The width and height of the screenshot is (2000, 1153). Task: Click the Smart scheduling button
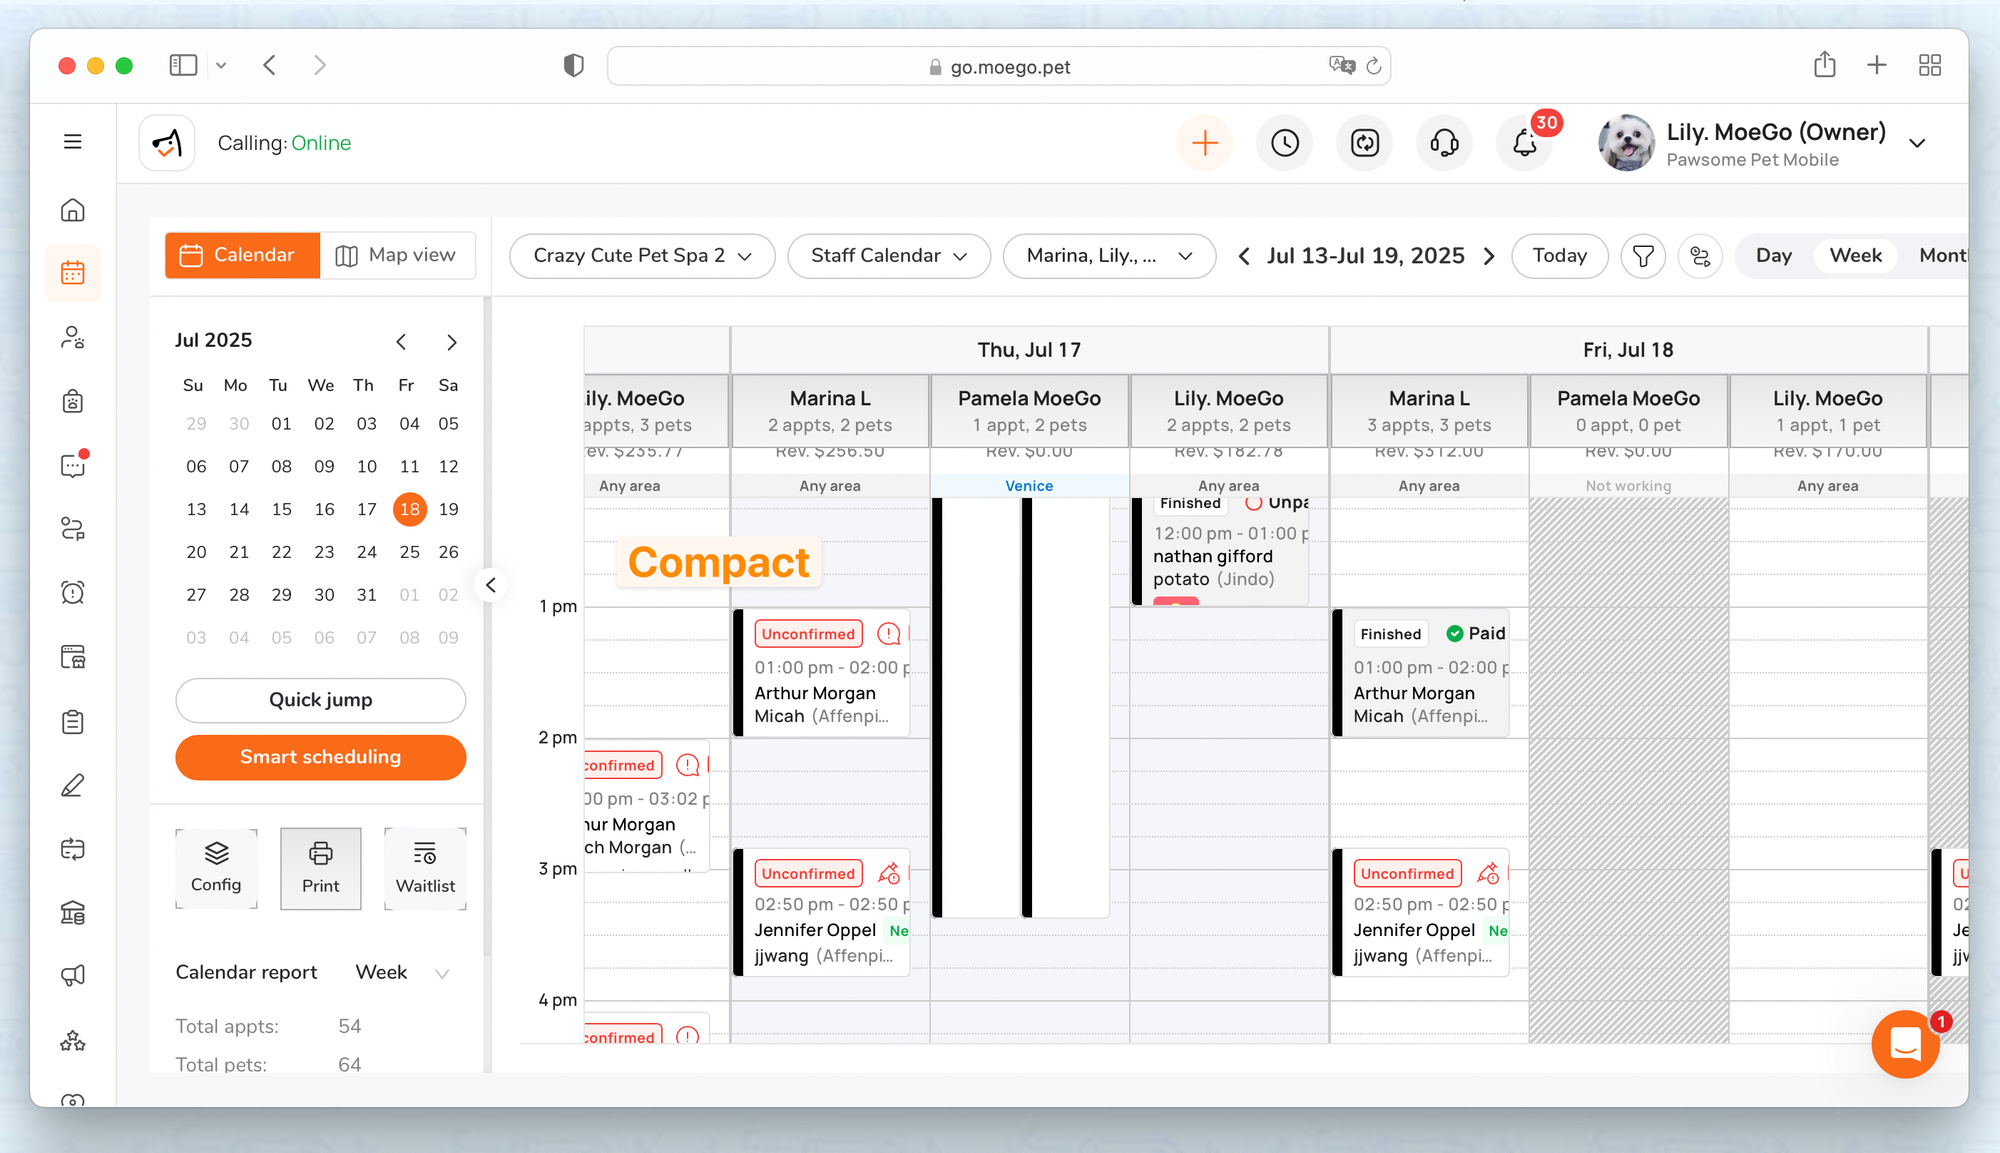(x=320, y=757)
